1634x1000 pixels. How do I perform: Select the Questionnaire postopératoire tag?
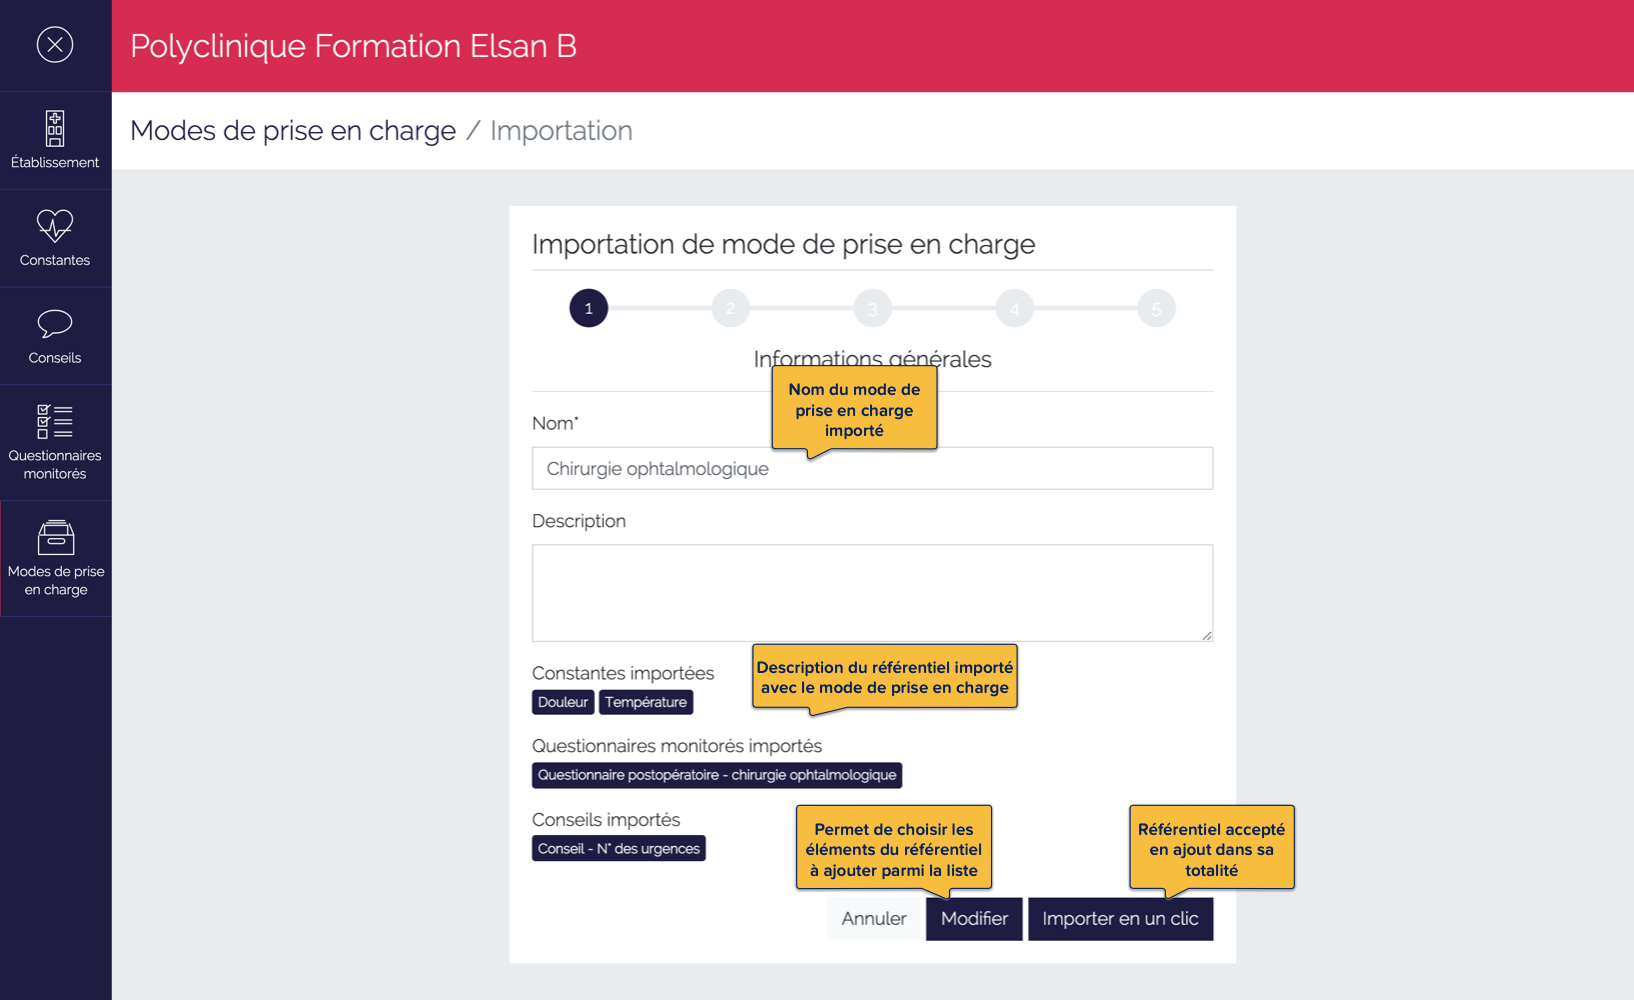click(716, 775)
